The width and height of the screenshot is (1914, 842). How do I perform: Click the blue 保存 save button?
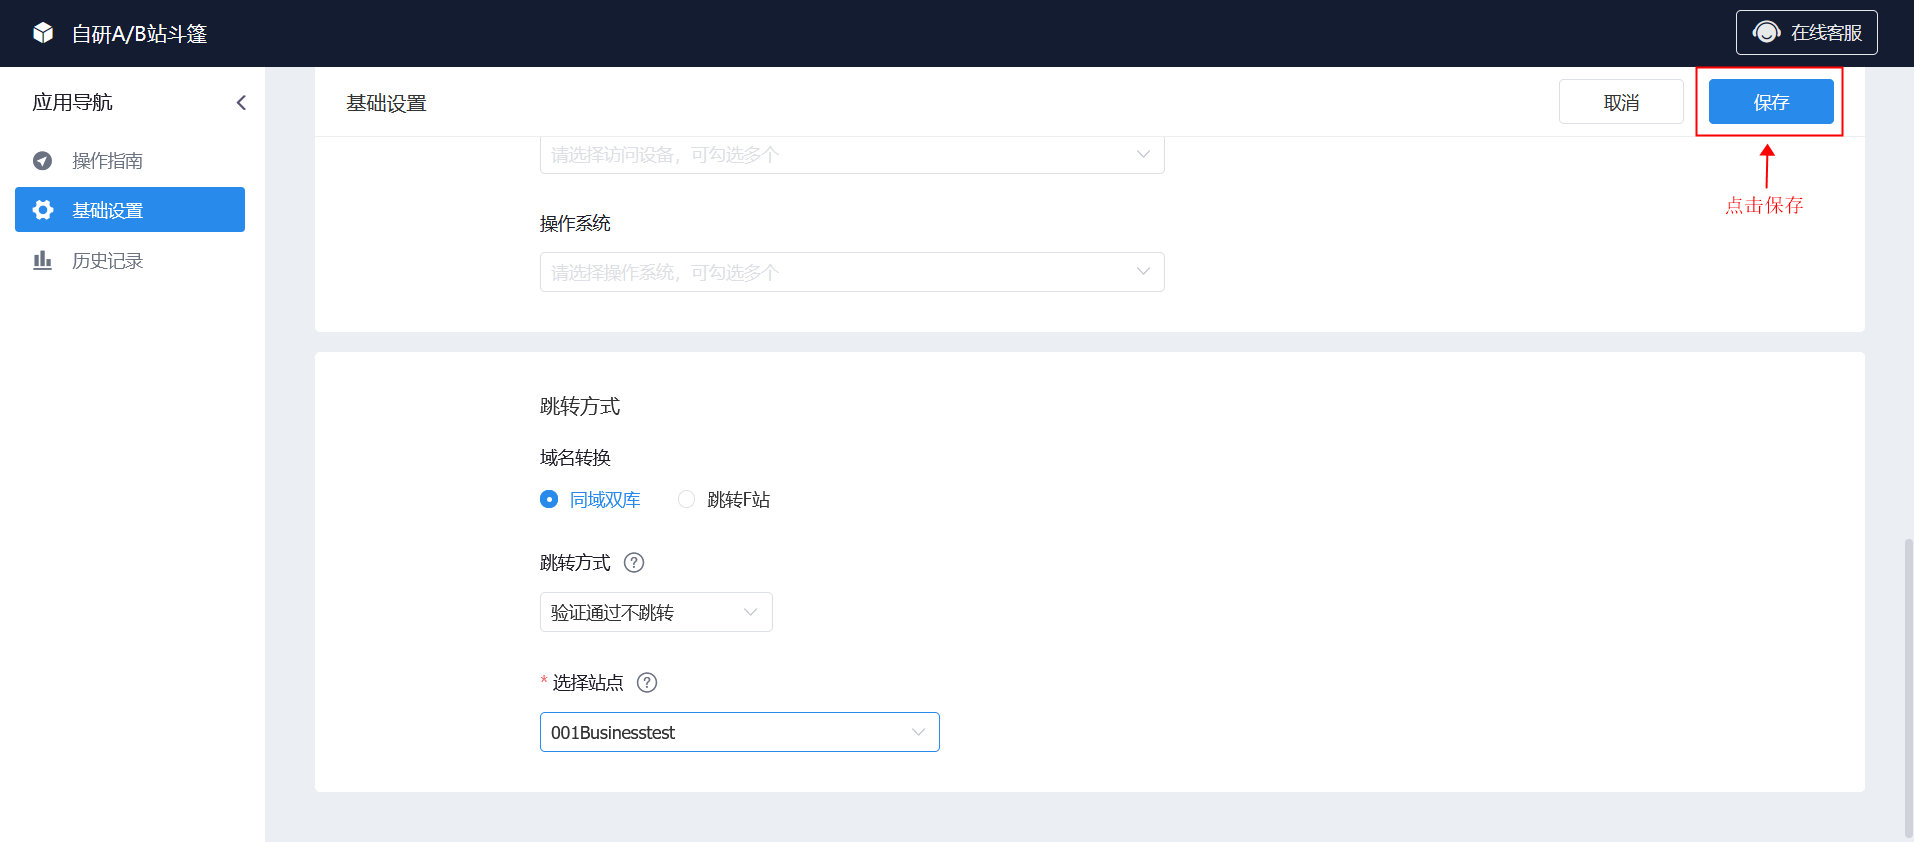[1771, 102]
